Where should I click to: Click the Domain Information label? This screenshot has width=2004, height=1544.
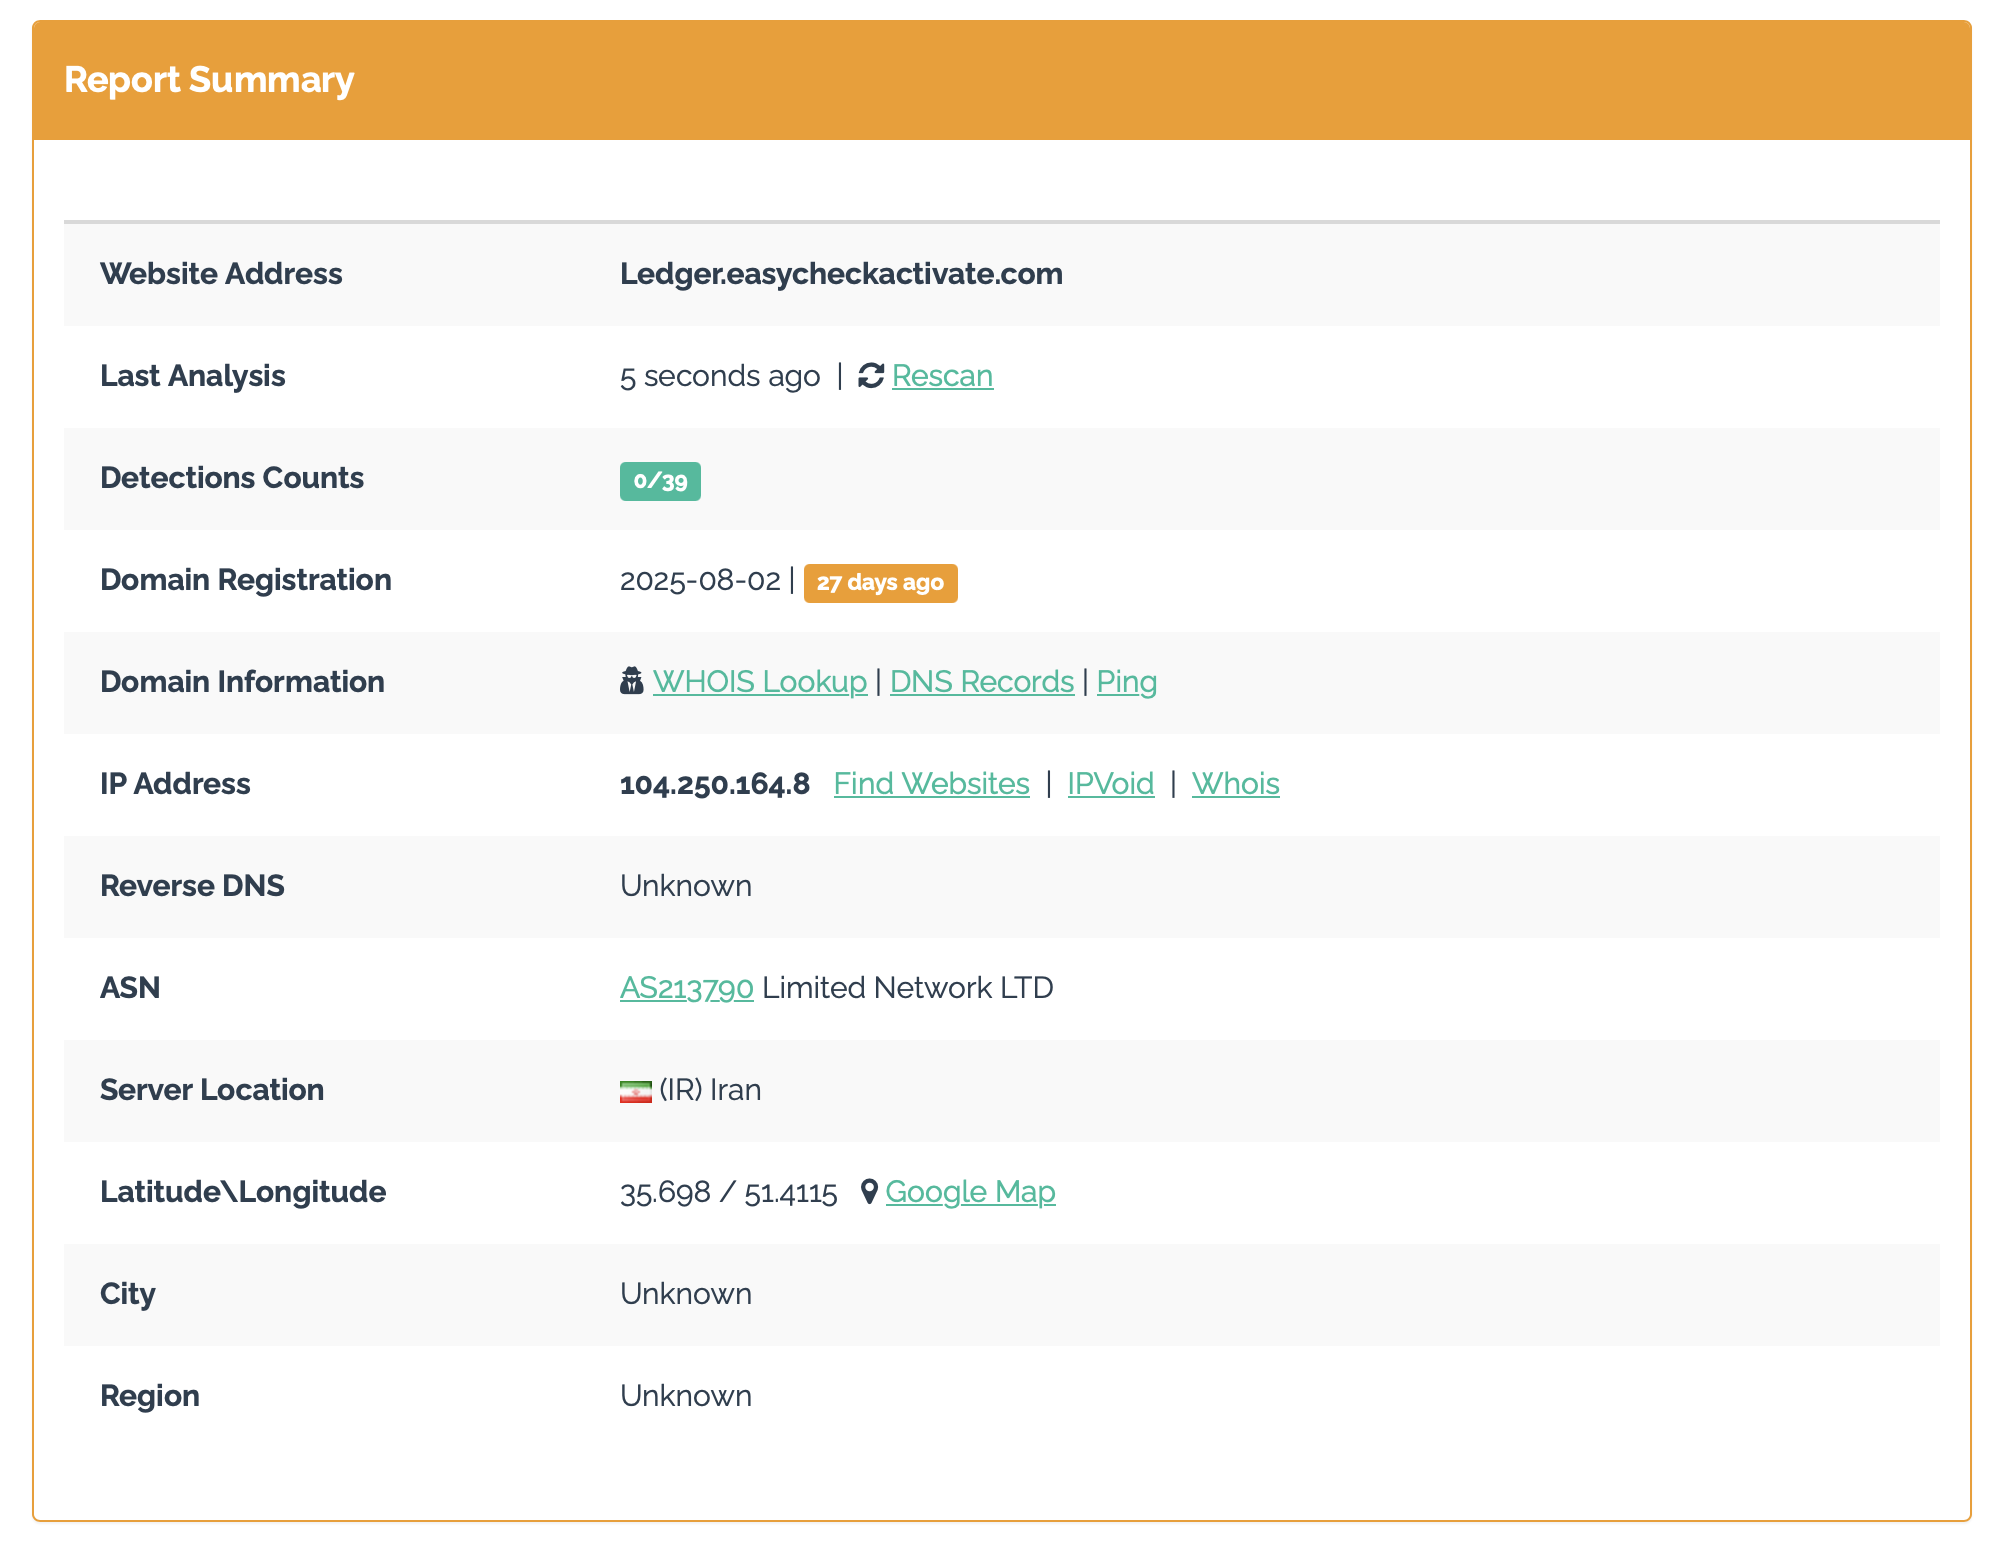[242, 682]
